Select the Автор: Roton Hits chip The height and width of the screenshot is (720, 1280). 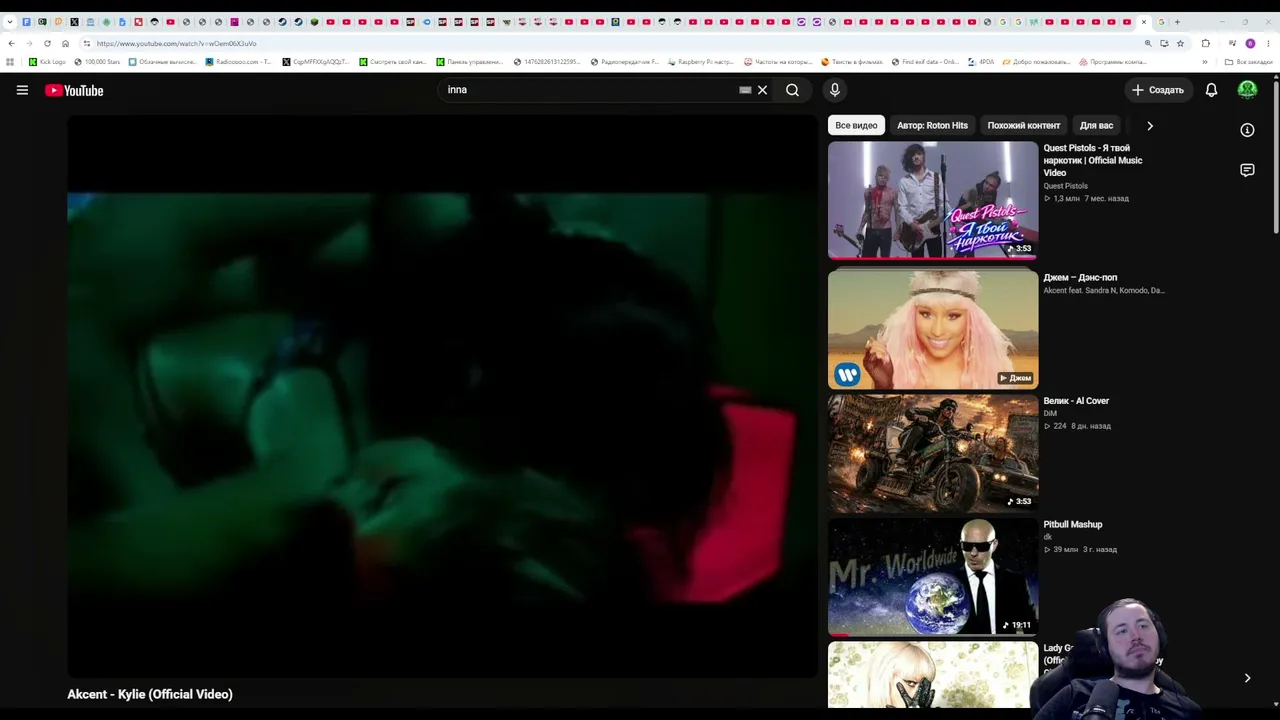[x=932, y=126]
